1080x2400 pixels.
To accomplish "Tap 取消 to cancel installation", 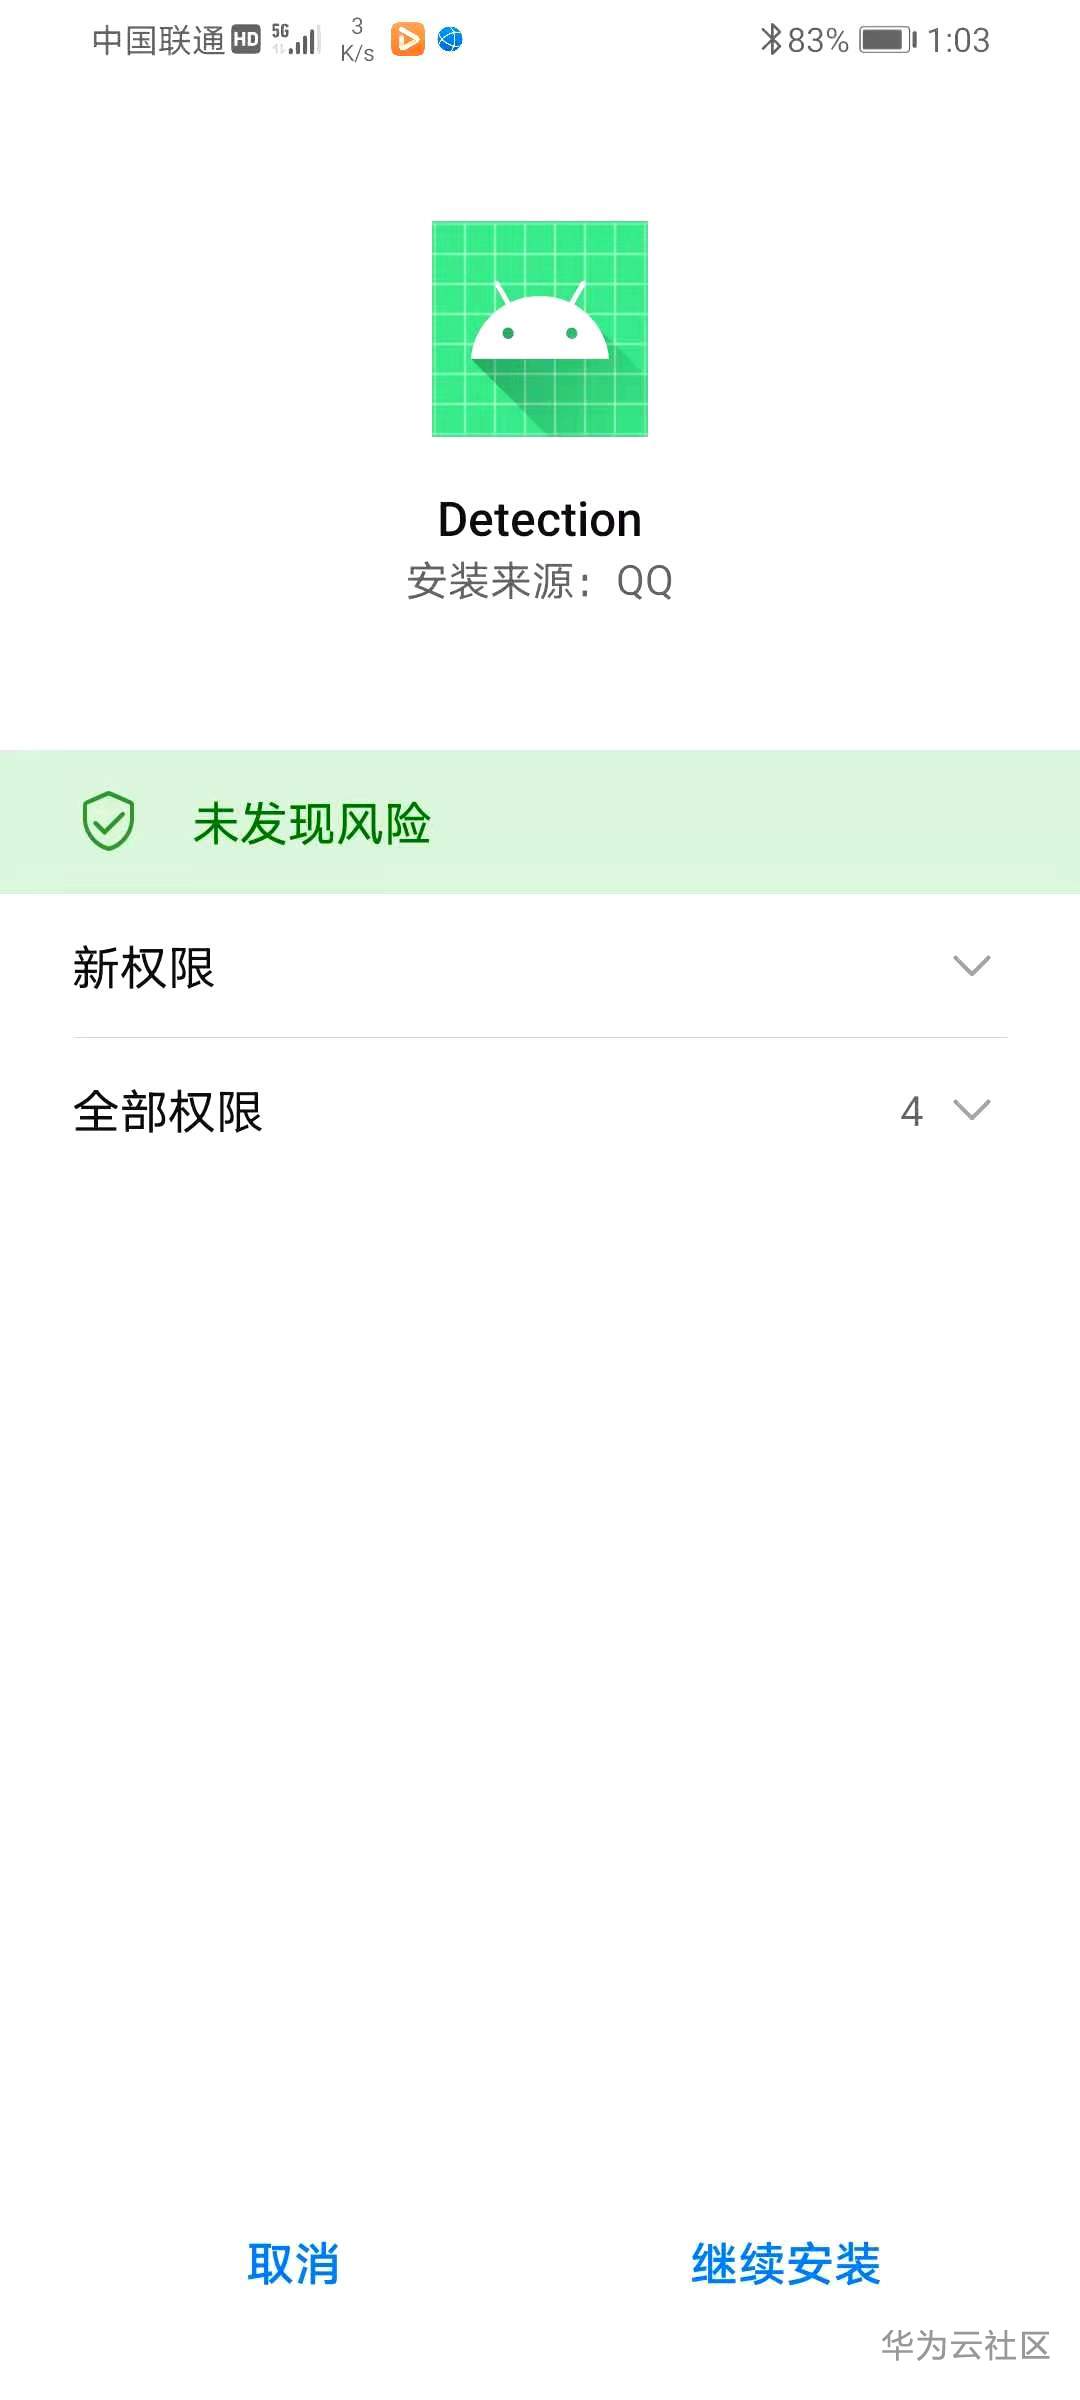I will [293, 2264].
